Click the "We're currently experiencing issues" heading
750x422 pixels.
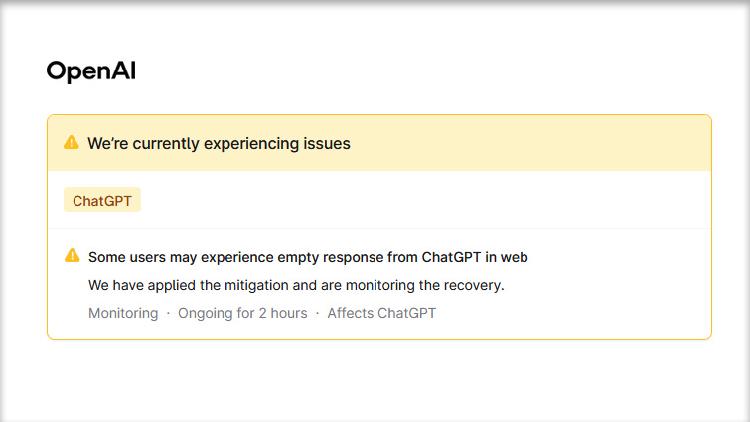(x=218, y=143)
